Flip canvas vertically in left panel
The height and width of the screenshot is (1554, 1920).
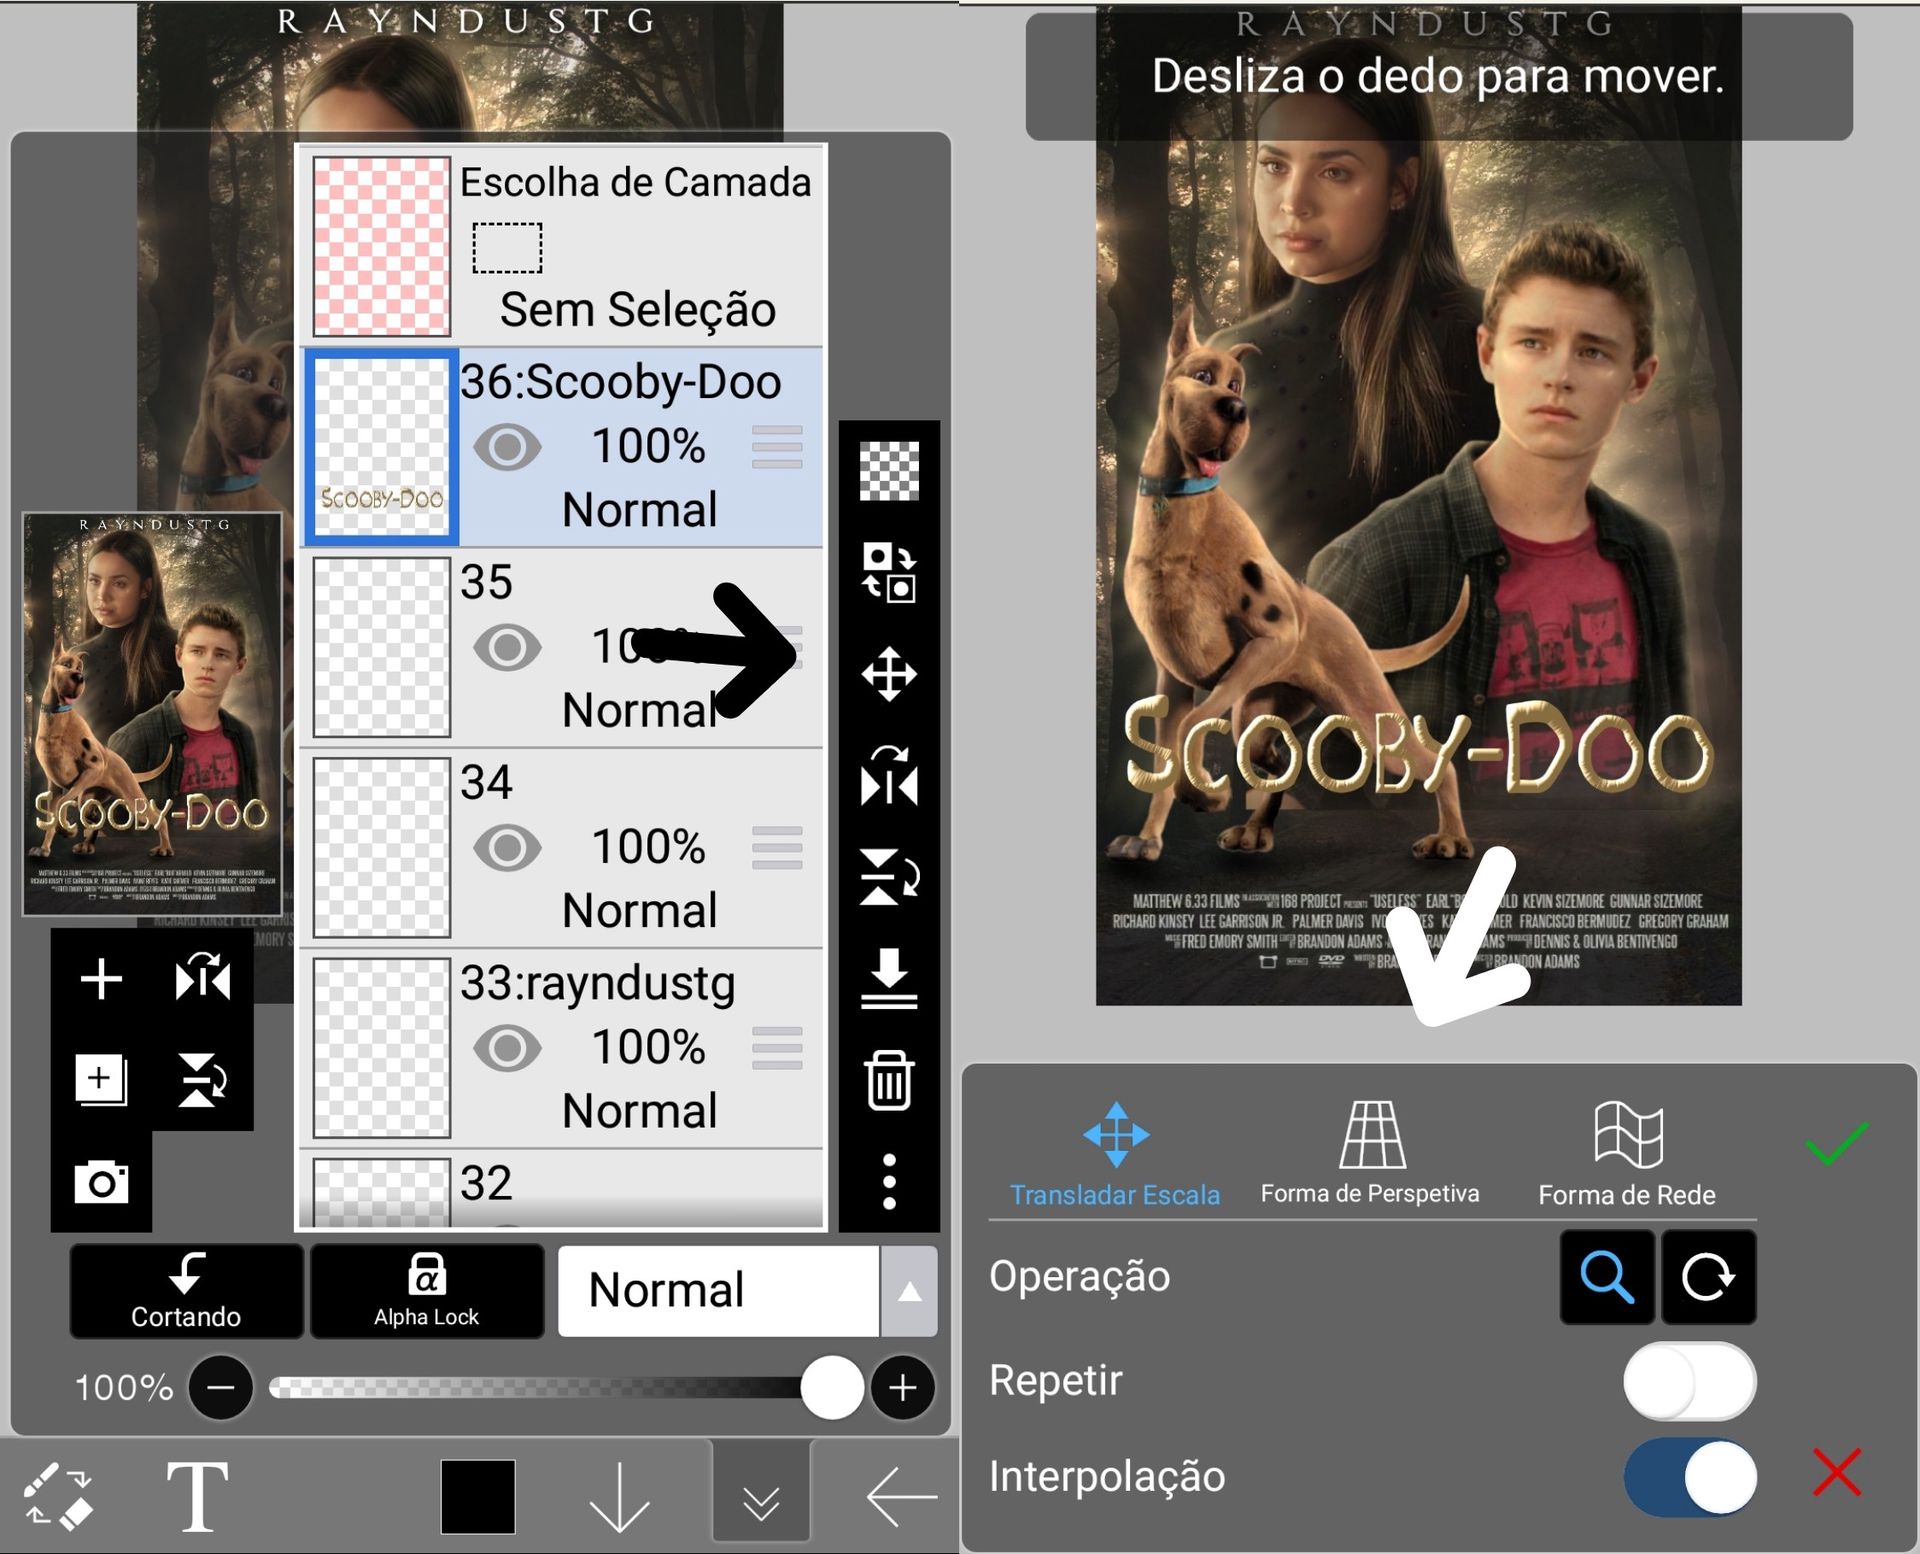[203, 1080]
